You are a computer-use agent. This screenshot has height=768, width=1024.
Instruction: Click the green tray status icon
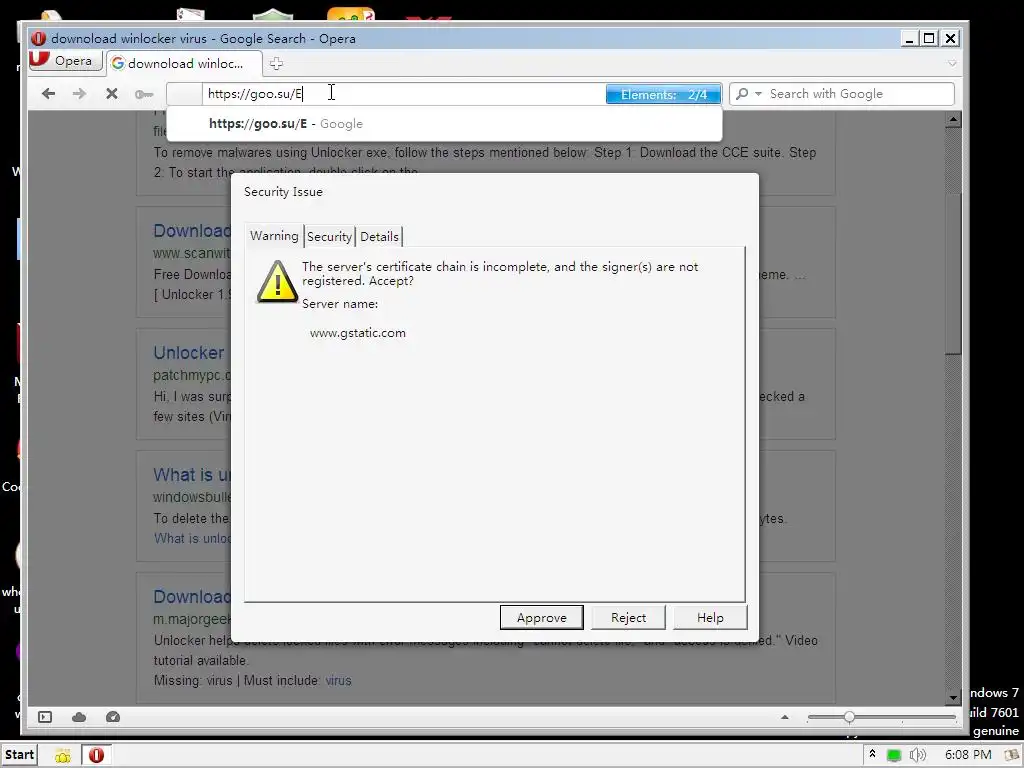894,756
